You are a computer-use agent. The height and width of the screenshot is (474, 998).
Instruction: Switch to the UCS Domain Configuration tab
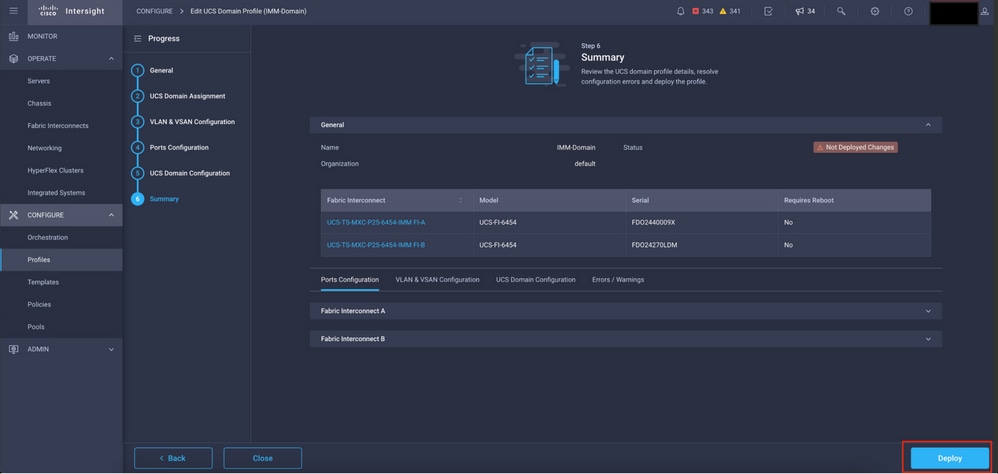click(536, 280)
